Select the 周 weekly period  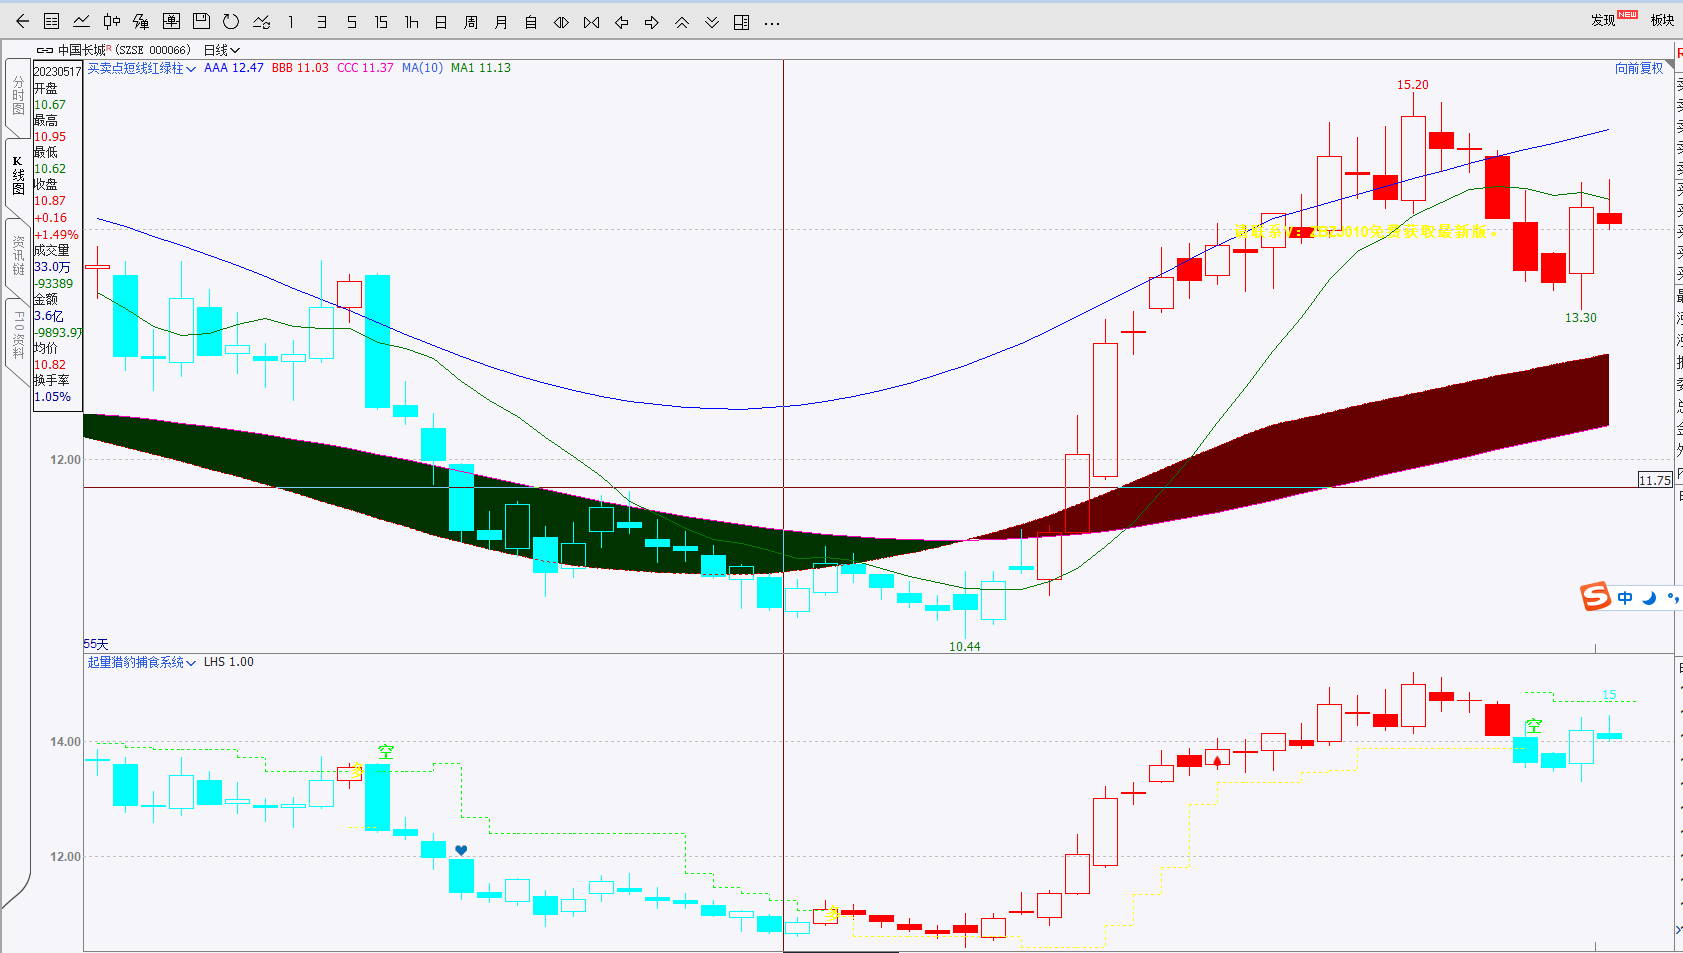point(471,21)
